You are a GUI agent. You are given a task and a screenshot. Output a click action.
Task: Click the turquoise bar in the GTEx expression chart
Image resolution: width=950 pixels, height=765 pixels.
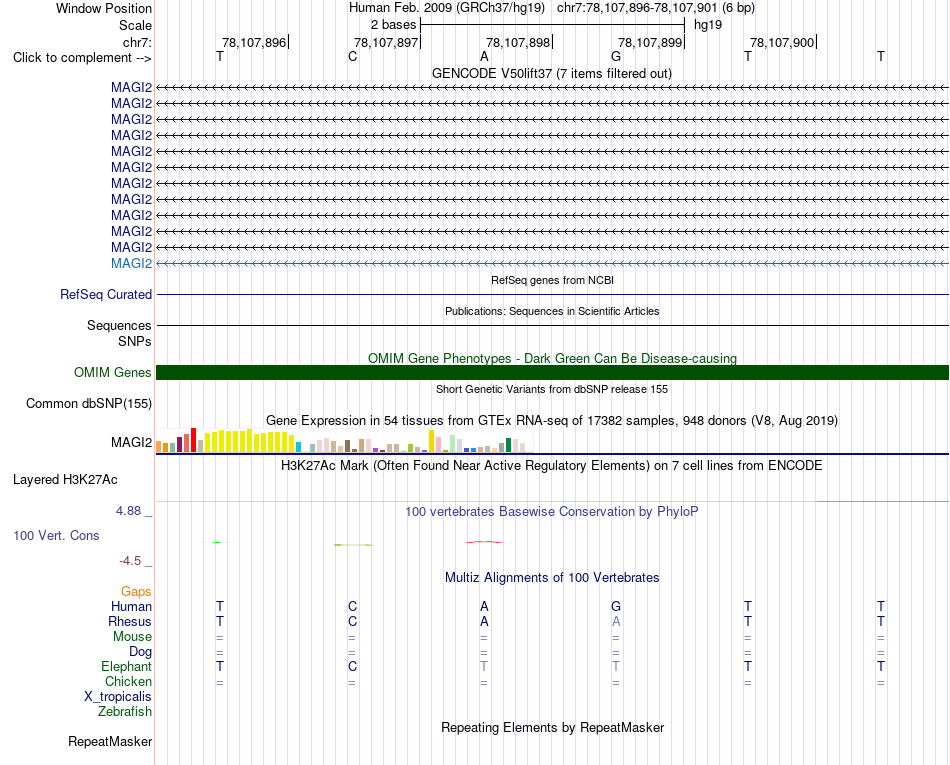click(x=299, y=447)
